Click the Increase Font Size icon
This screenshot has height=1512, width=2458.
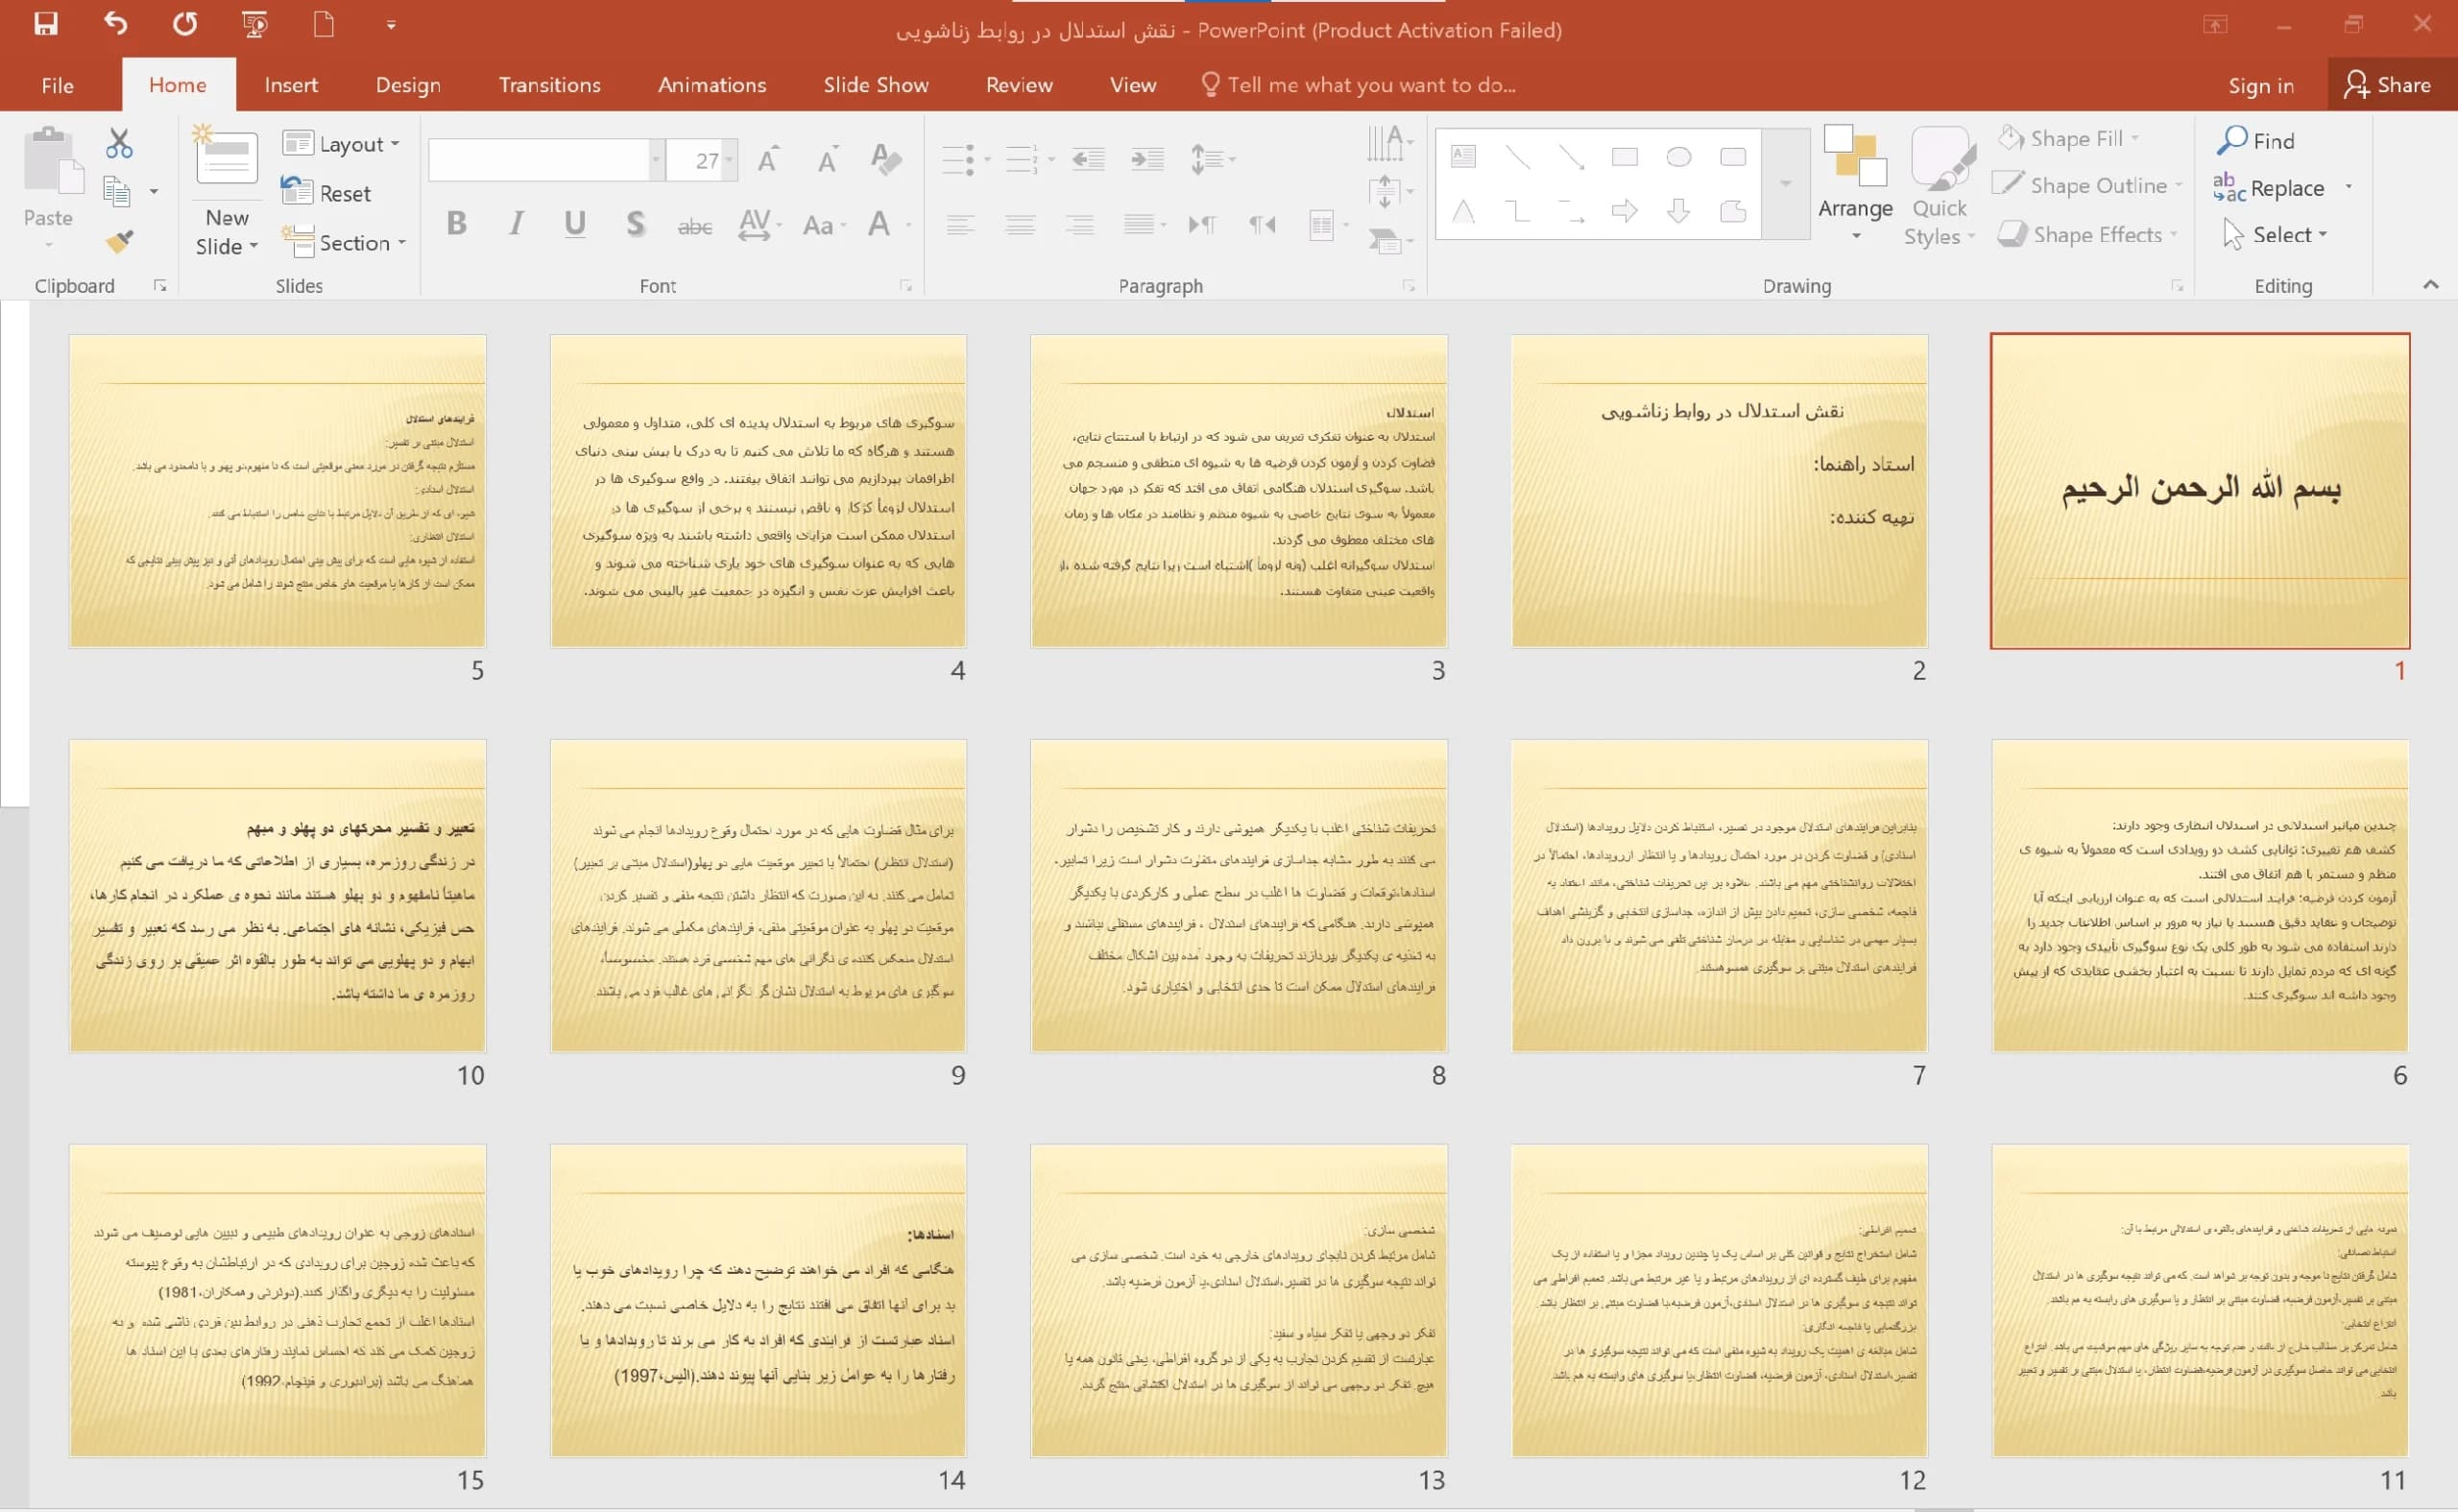pyautogui.click(x=768, y=160)
